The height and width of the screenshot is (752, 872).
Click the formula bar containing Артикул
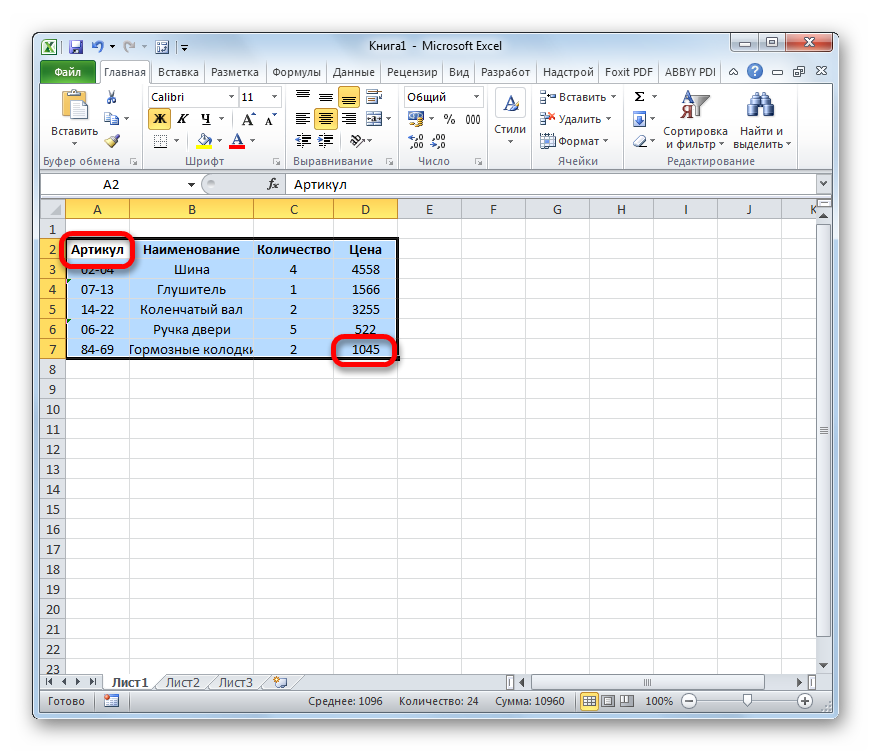tap(550, 185)
